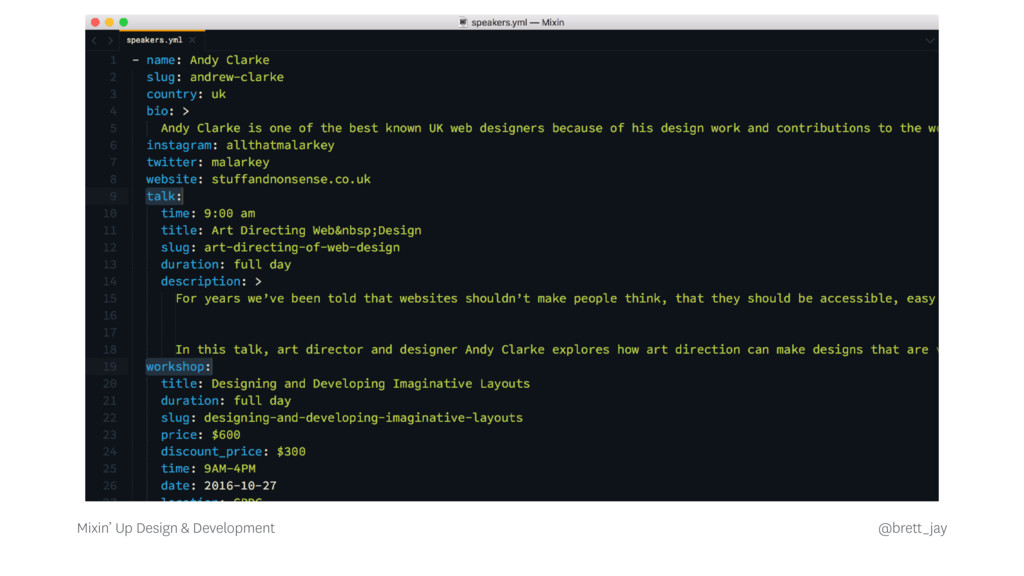Click the 'description' key on line 14
Image resolution: width=1024 pixels, height=576 pixels.
pos(200,281)
